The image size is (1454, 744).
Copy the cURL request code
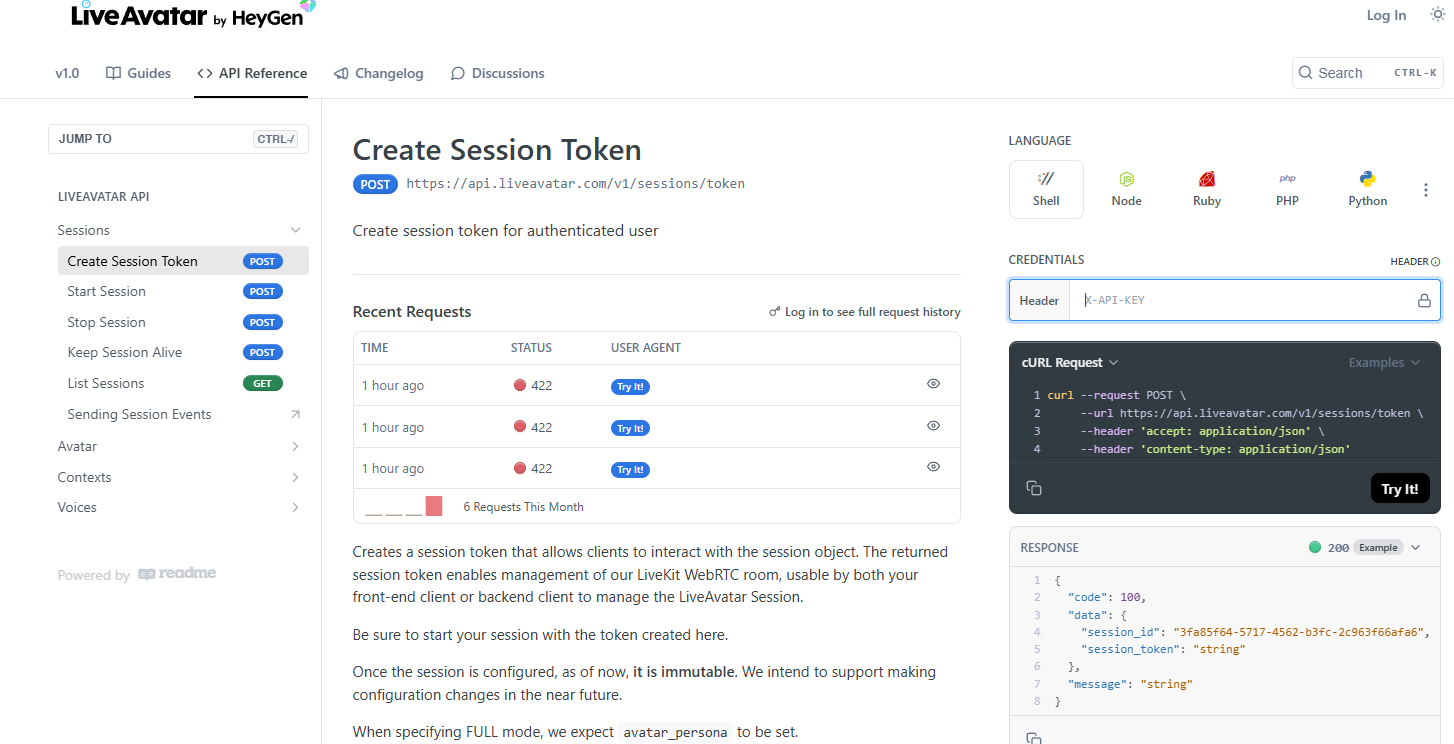[1034, 488]
